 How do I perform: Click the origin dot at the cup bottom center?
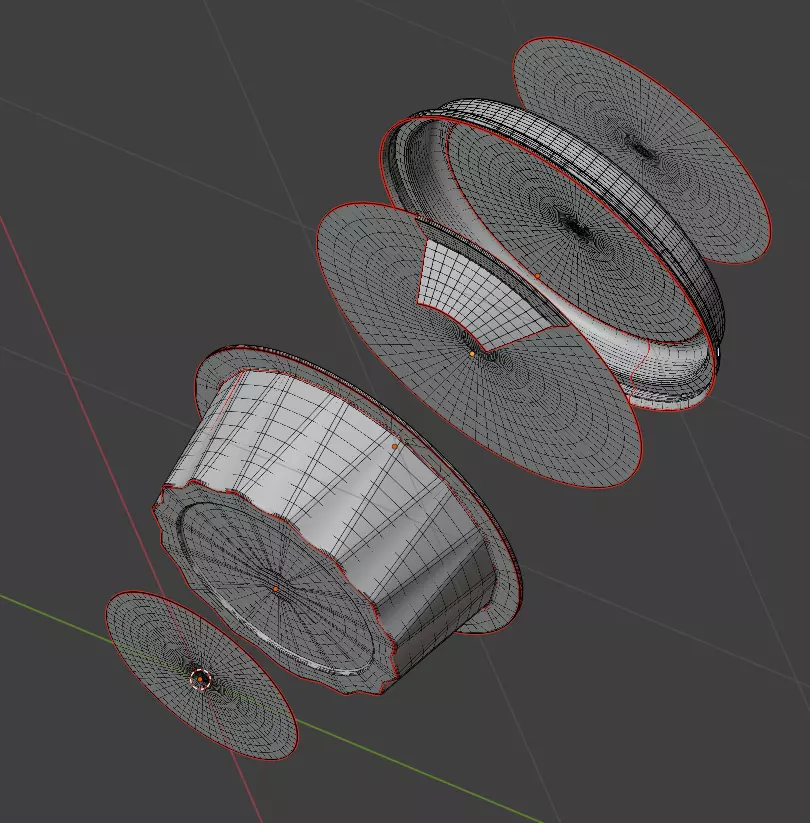tap(276, 589)
